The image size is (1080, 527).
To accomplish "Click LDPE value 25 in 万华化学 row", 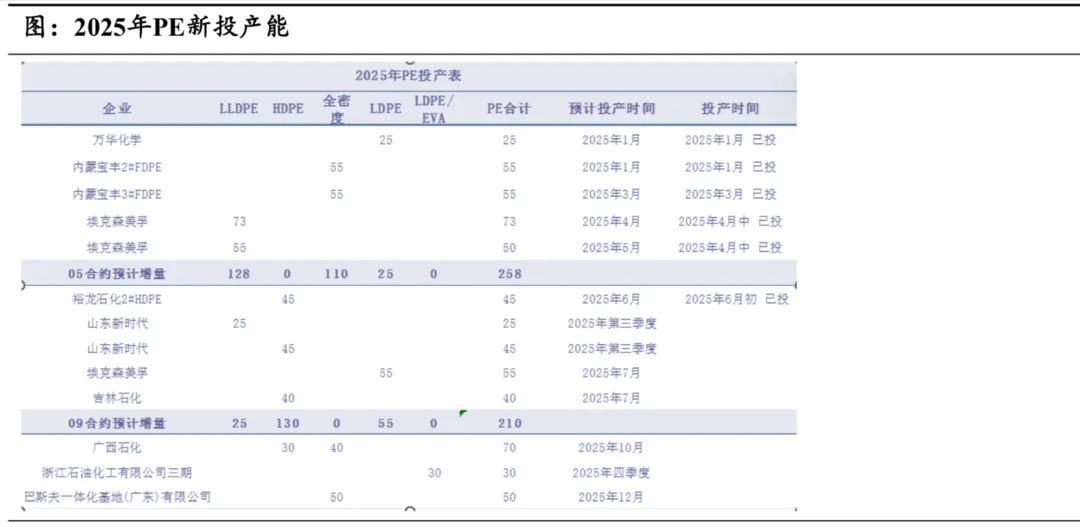I will tap(386, 140).
